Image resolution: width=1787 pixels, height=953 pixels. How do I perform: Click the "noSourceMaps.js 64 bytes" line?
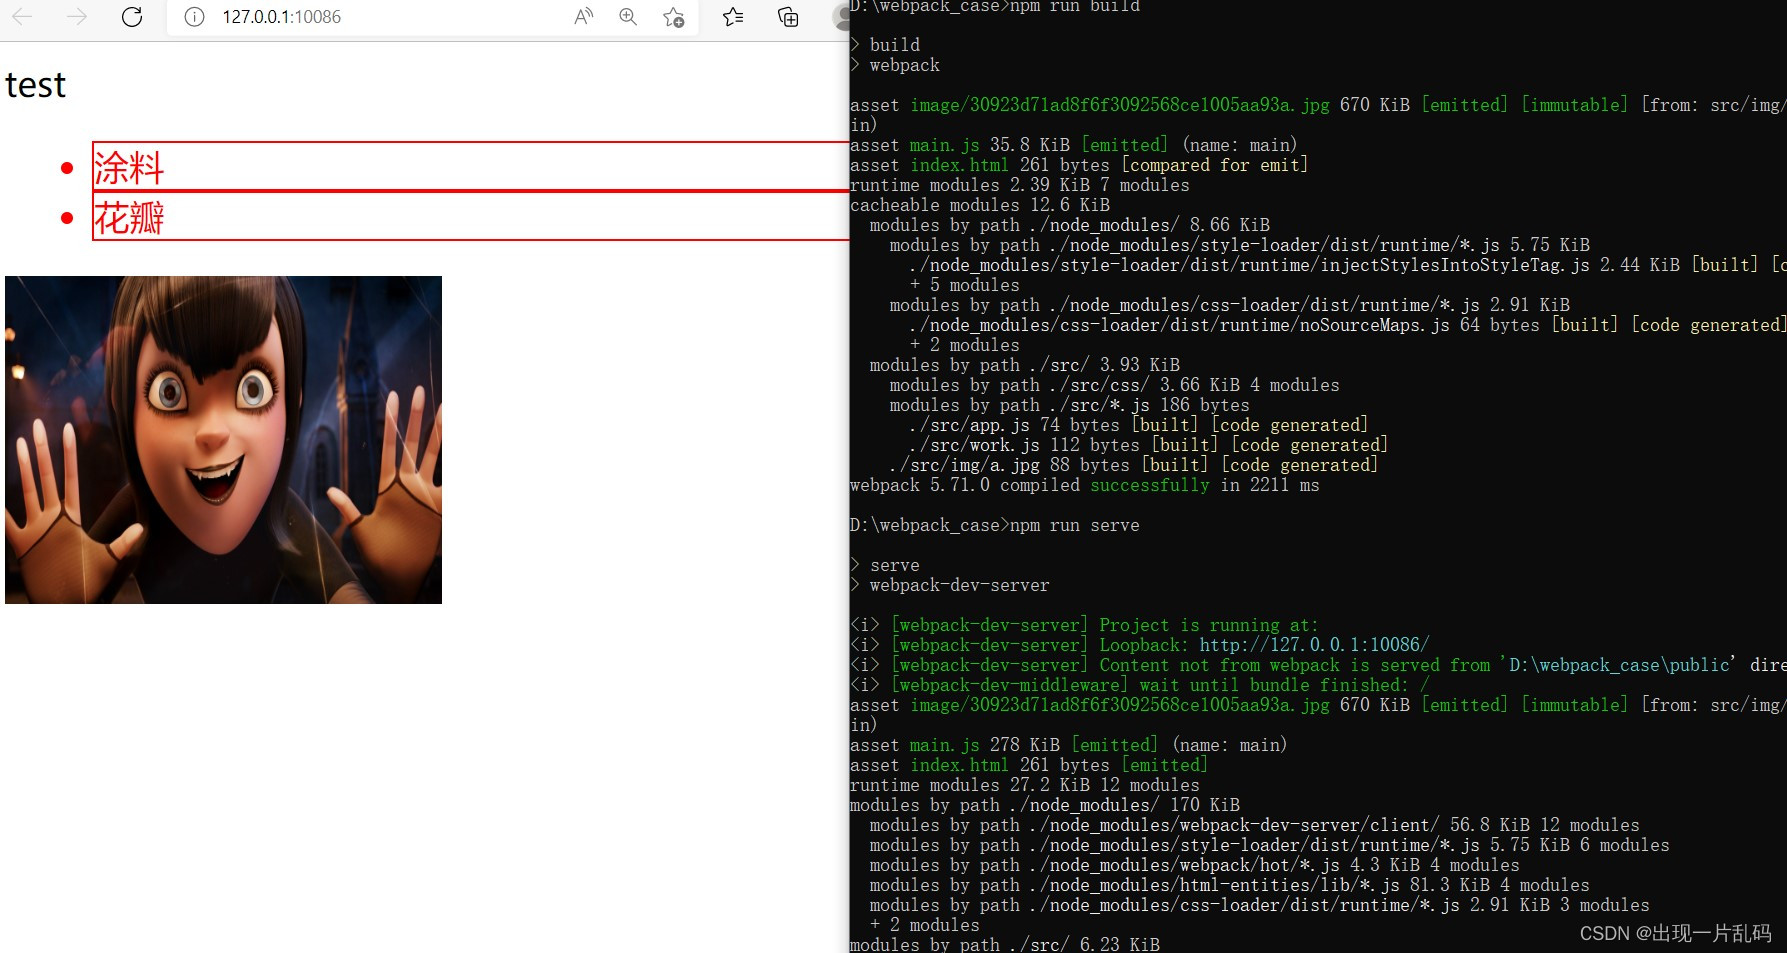tap(1348, 325)
